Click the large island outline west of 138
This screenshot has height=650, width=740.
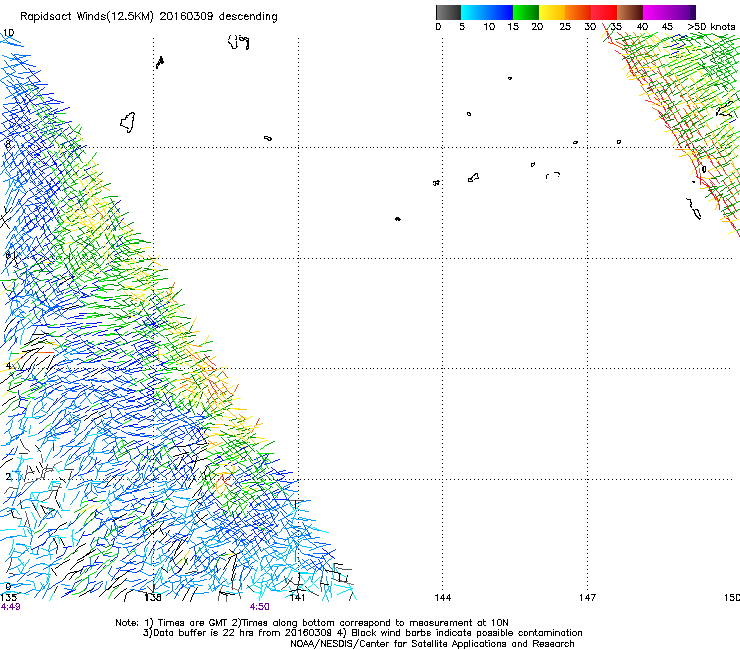(x=128, y=122)
